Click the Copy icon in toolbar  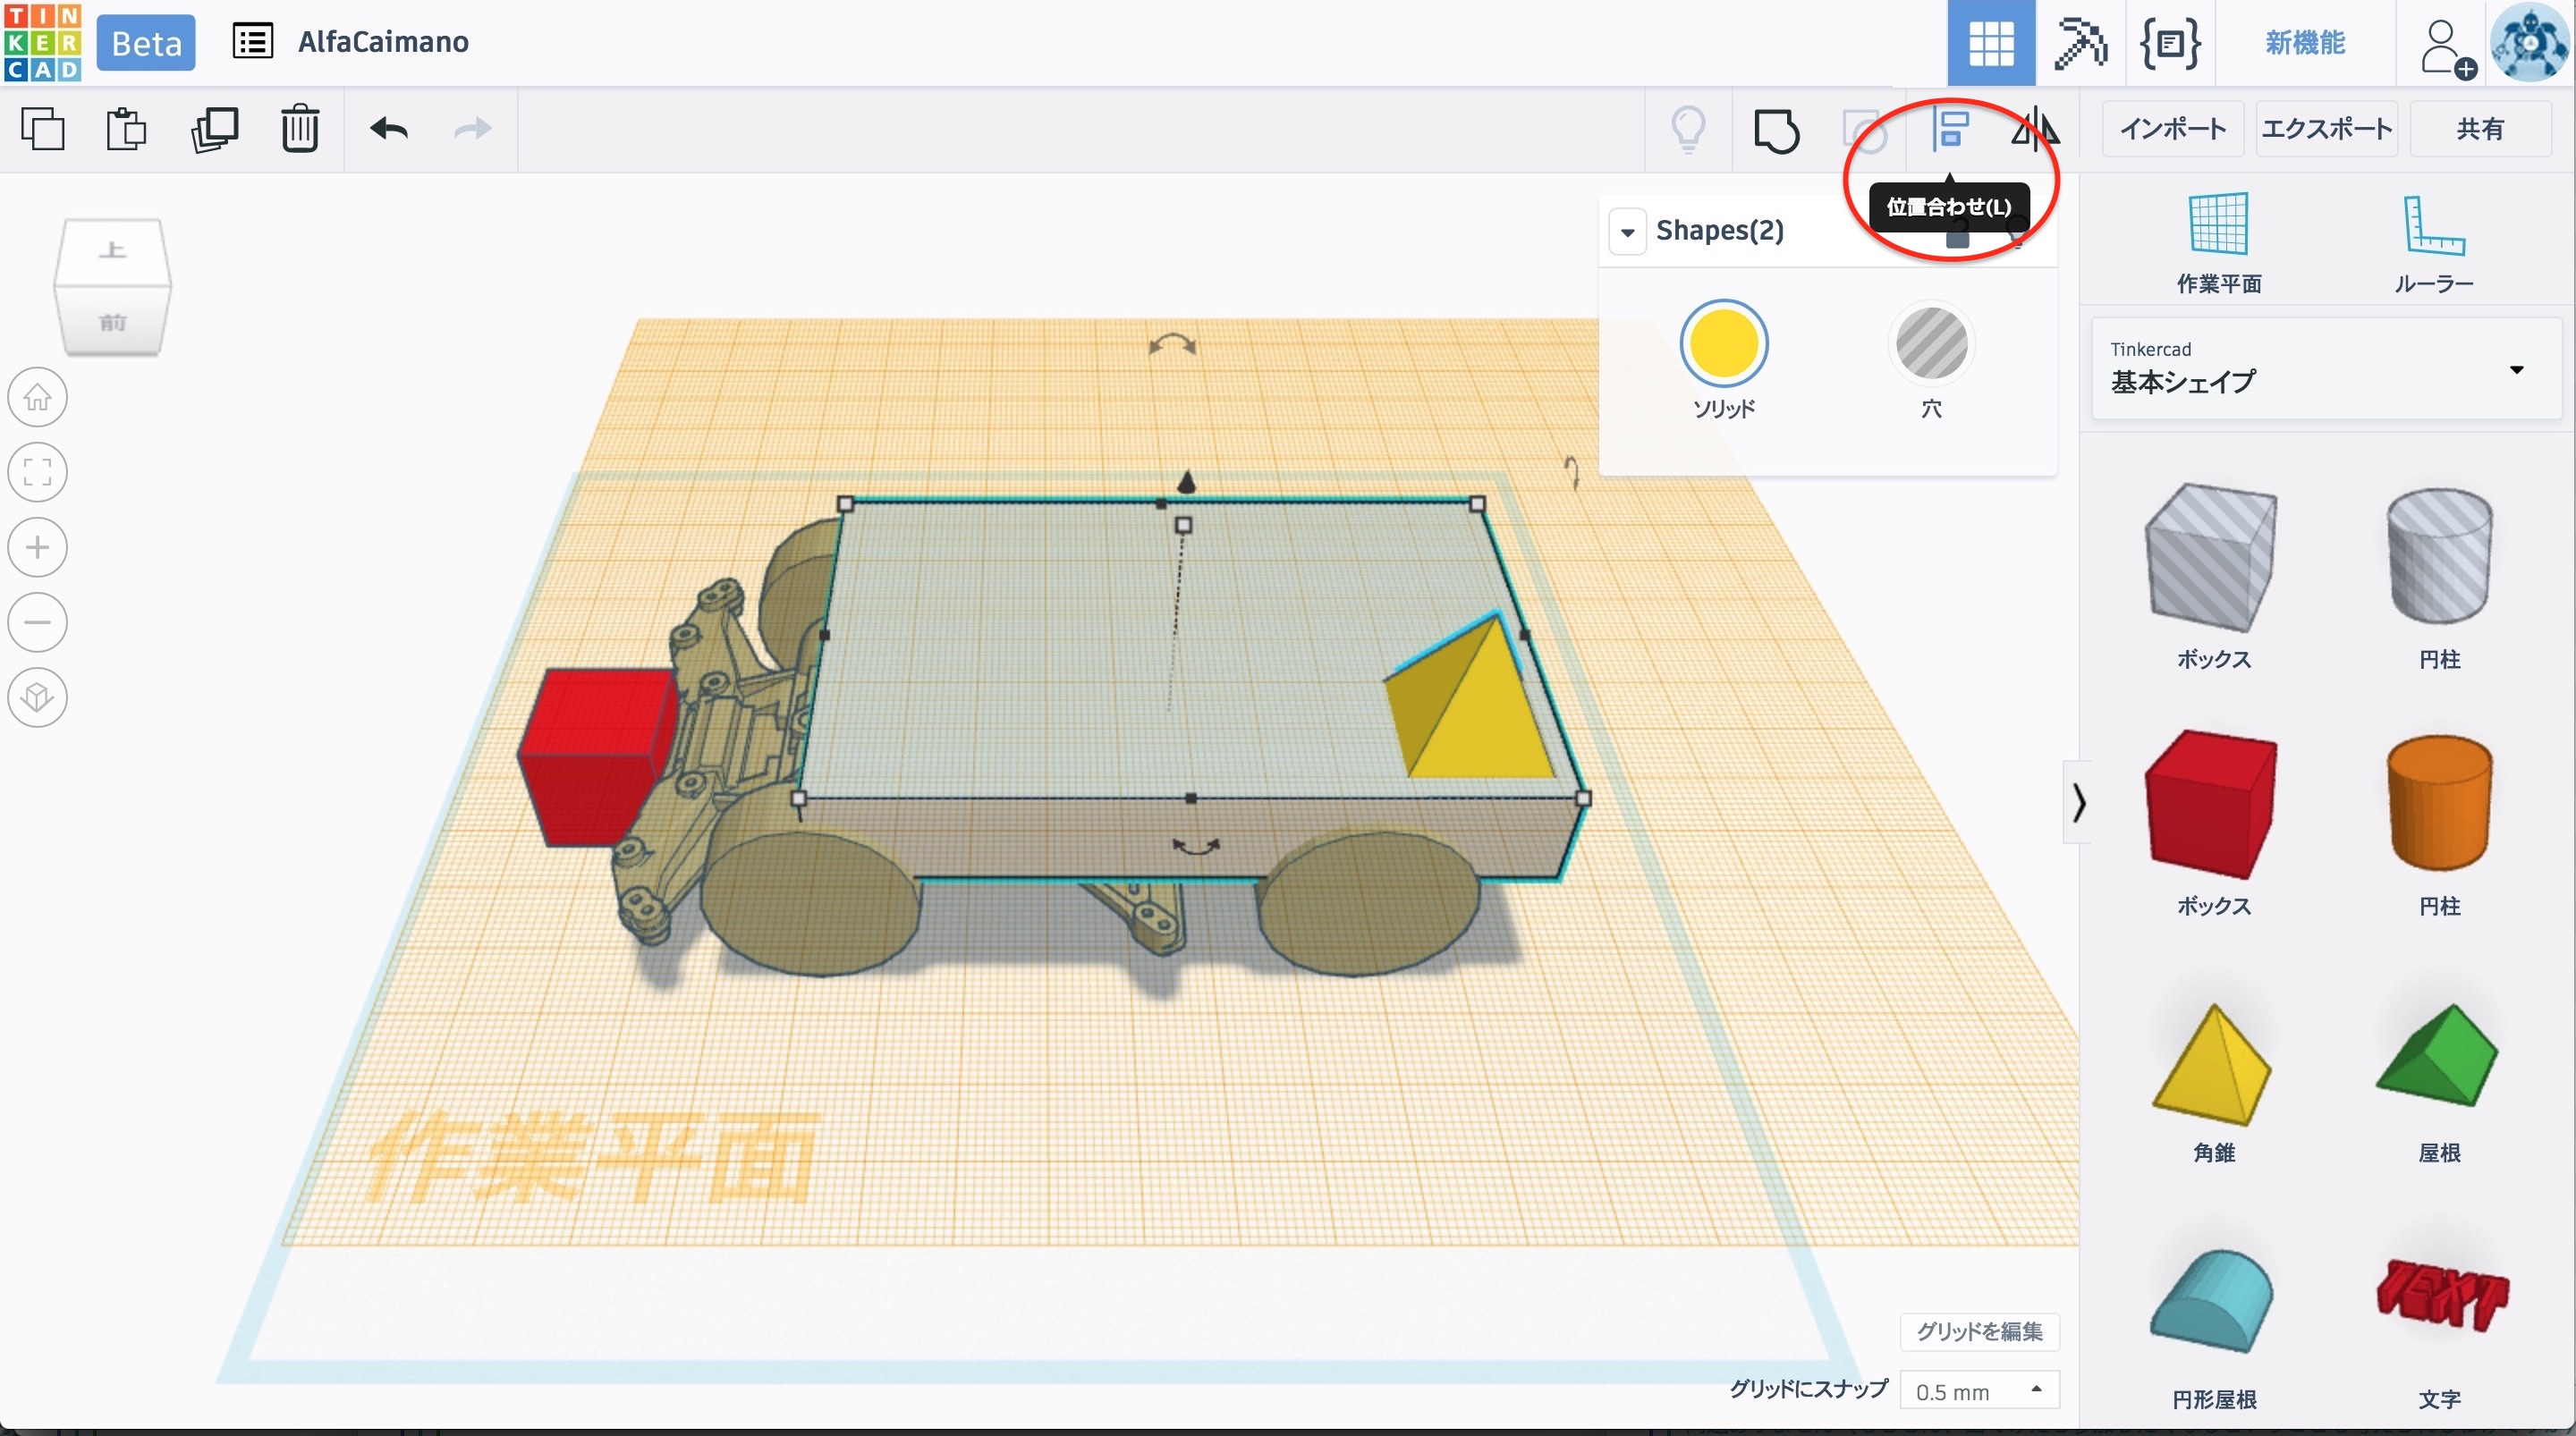43,129
